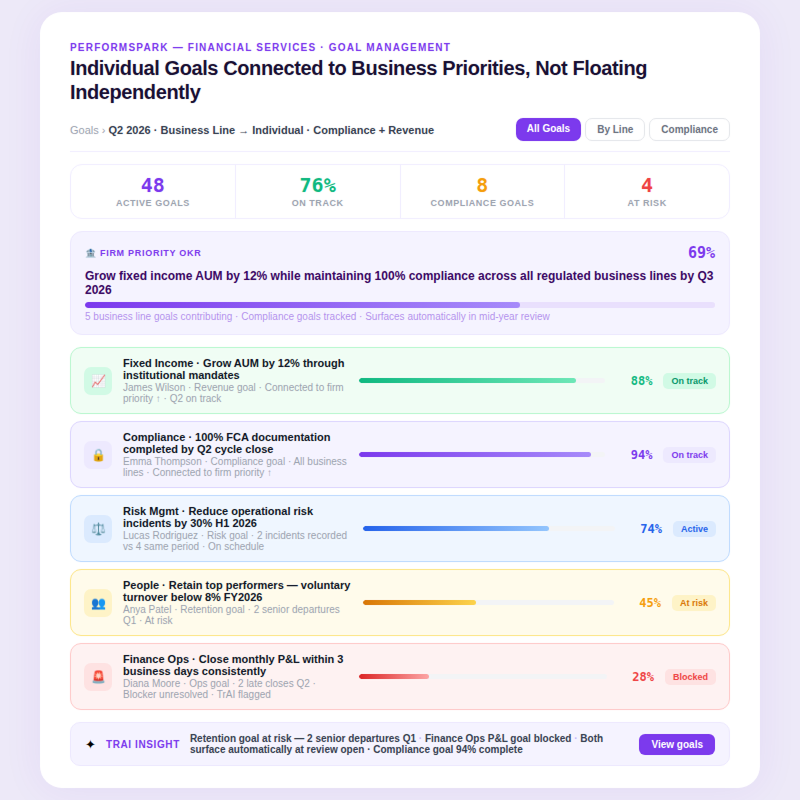Click the Blocked badge on Finance Ops
The width and height of the screenshot is (800, 800).
690,677
